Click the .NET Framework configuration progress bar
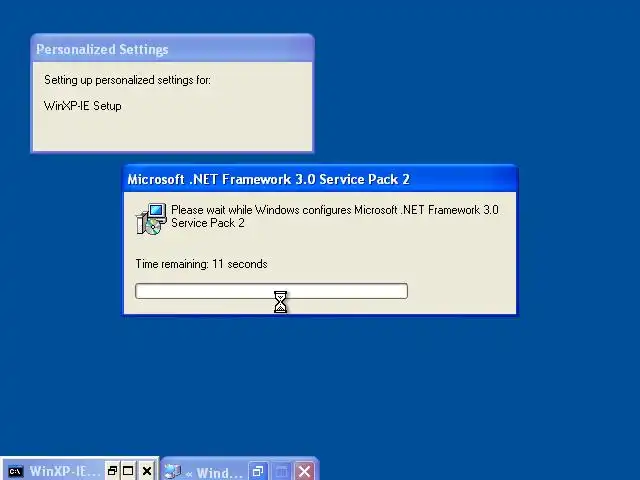This screenshot has height=480, width=640. (271, 291)
